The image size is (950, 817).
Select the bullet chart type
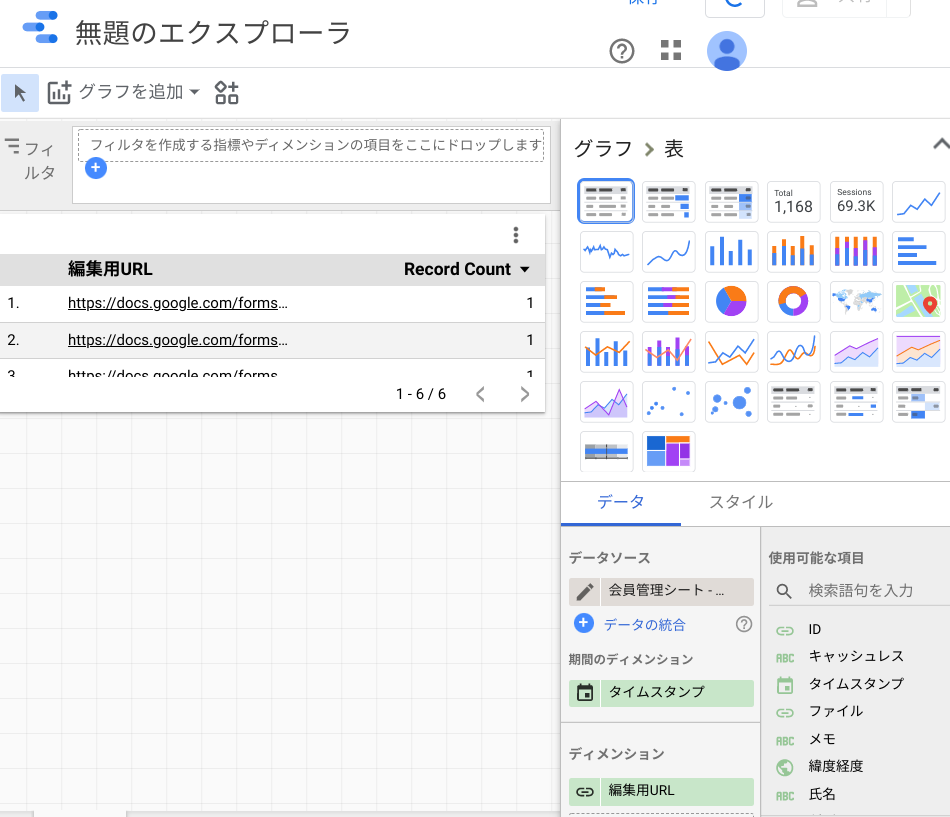coord(606,452)
